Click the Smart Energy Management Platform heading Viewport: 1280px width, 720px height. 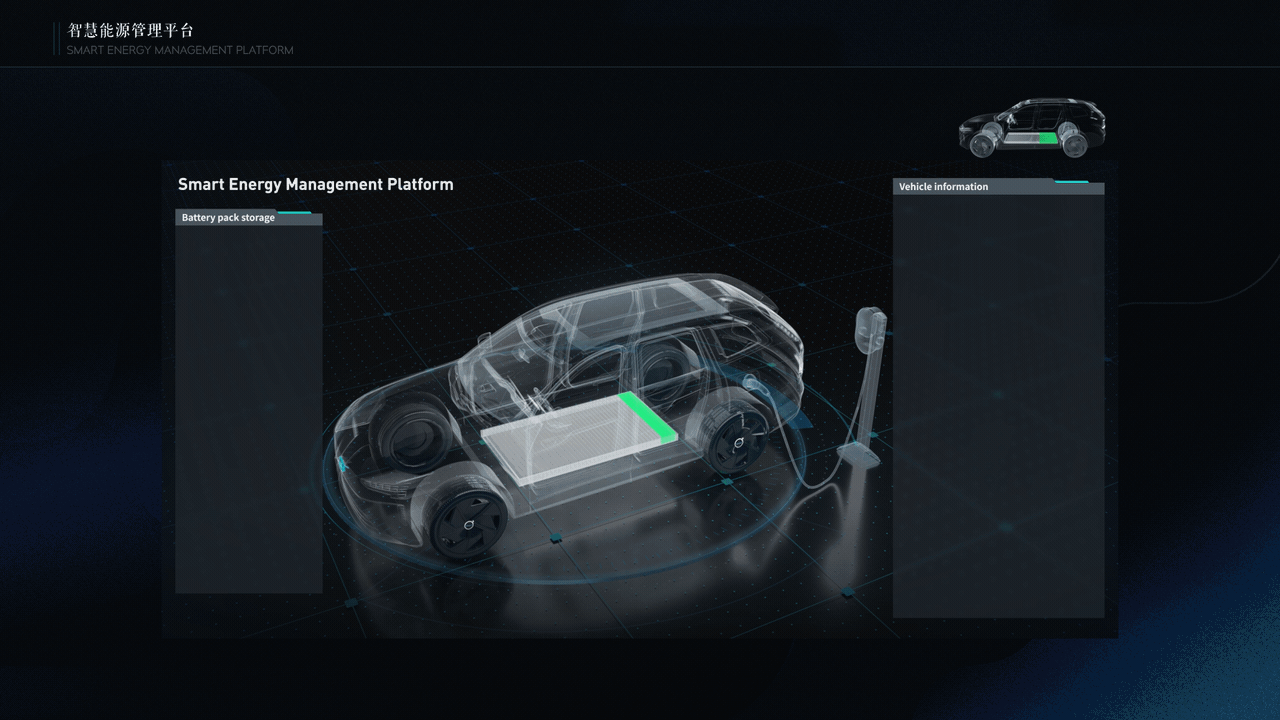pos(316,185)
